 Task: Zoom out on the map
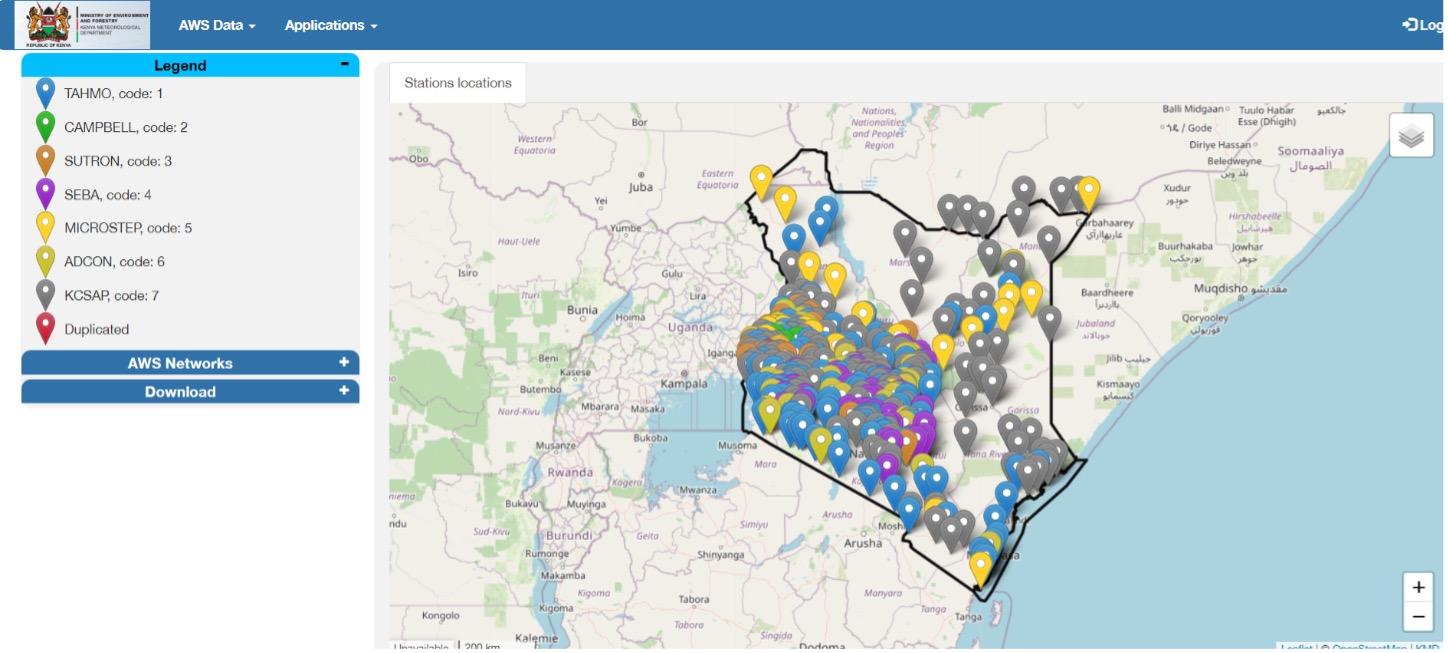click(x=1417, y=617)
